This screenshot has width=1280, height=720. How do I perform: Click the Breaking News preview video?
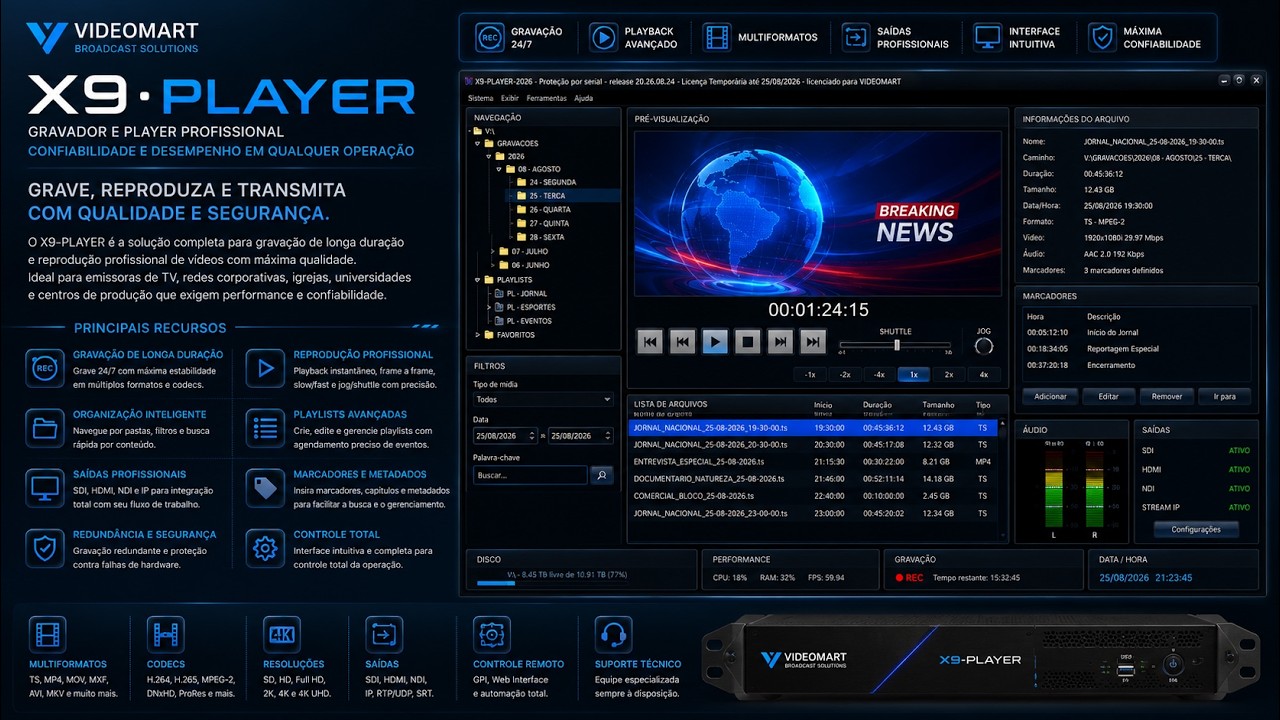(818, 212)
